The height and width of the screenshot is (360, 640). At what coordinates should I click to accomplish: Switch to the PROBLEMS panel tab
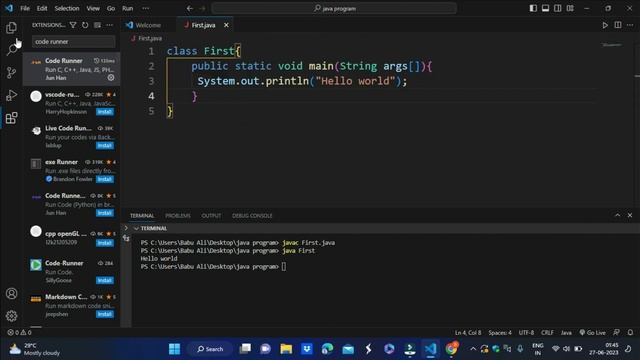click(x=178, y=216)
